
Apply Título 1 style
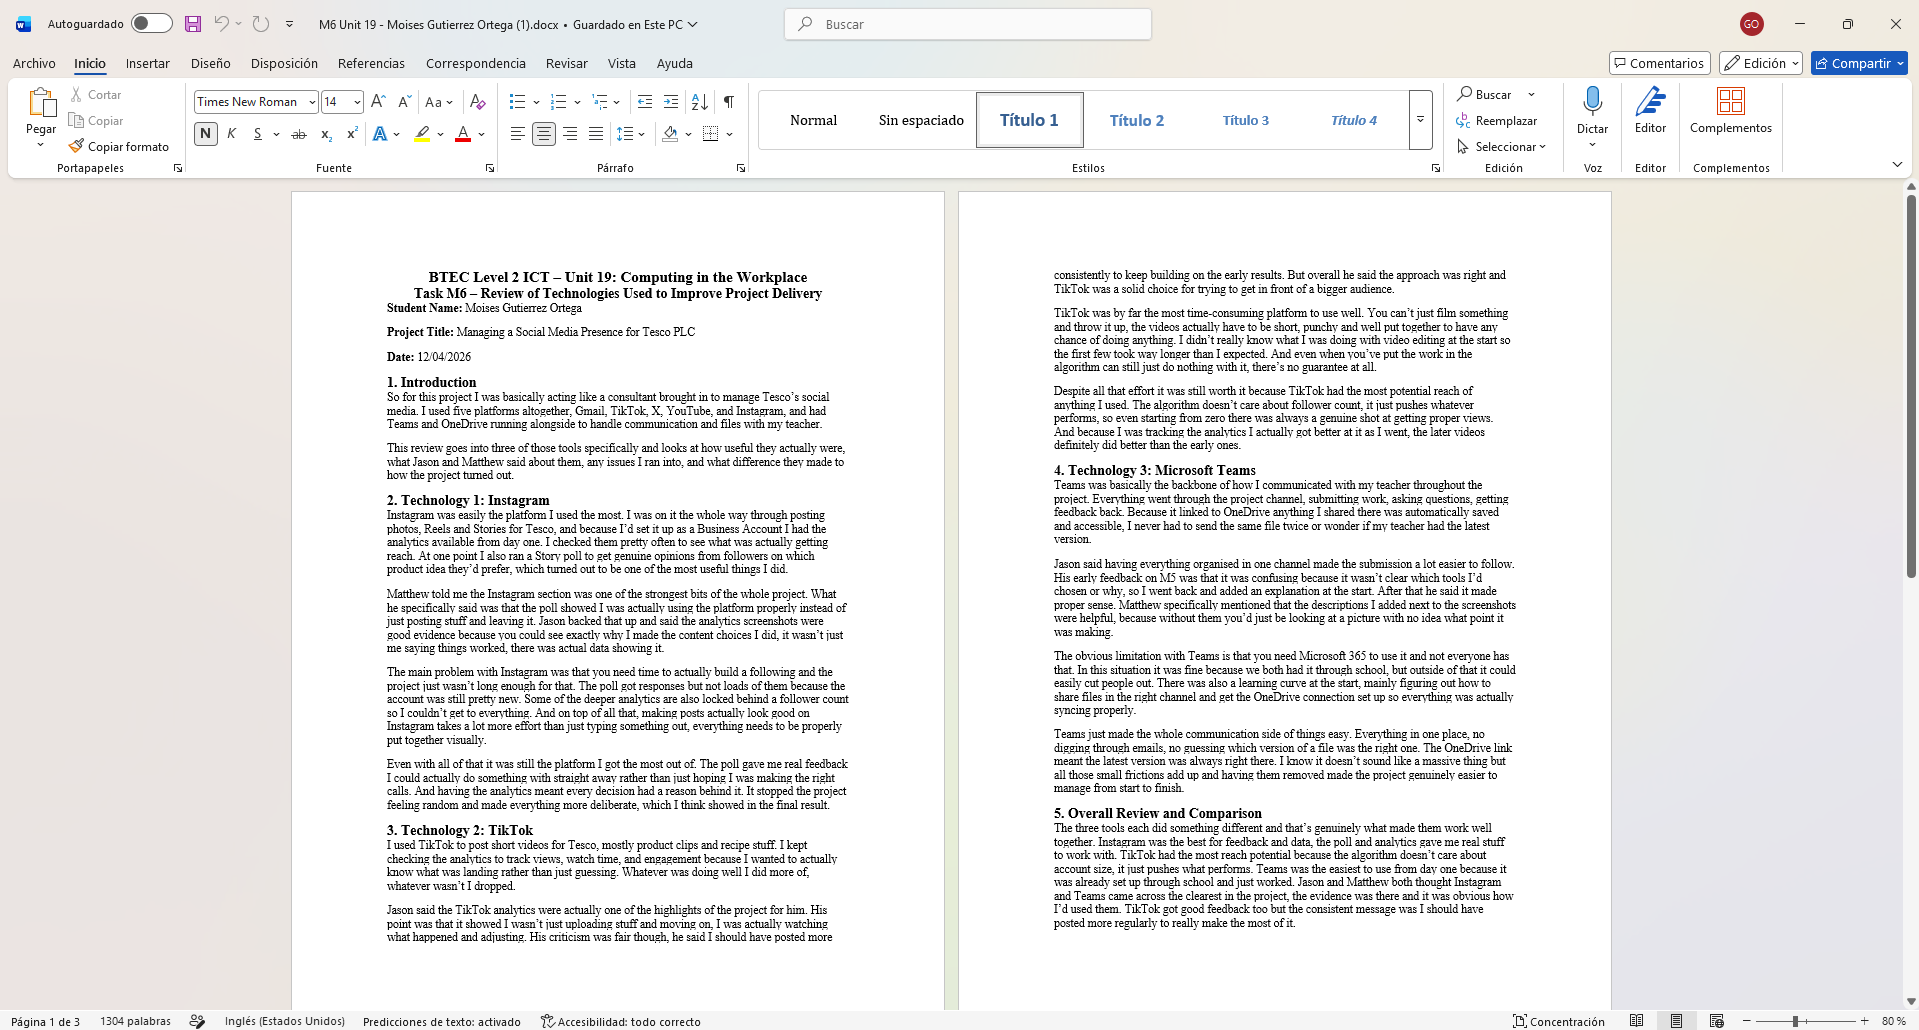pyautogui.click(x=1029, y=120)
